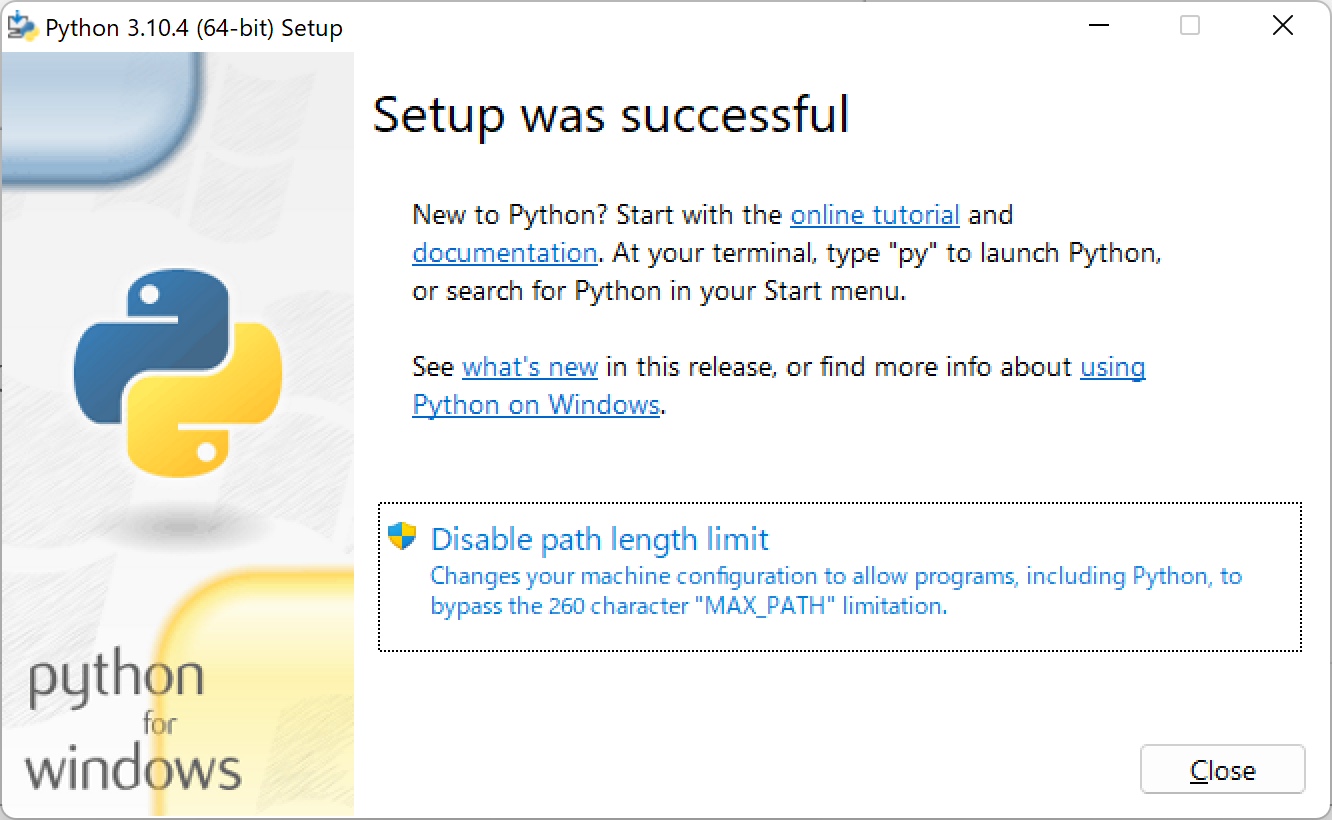This screenshot has width=1332, height=820.
Task: Click the Close button to finish setup
Action: coord(1222,769)
